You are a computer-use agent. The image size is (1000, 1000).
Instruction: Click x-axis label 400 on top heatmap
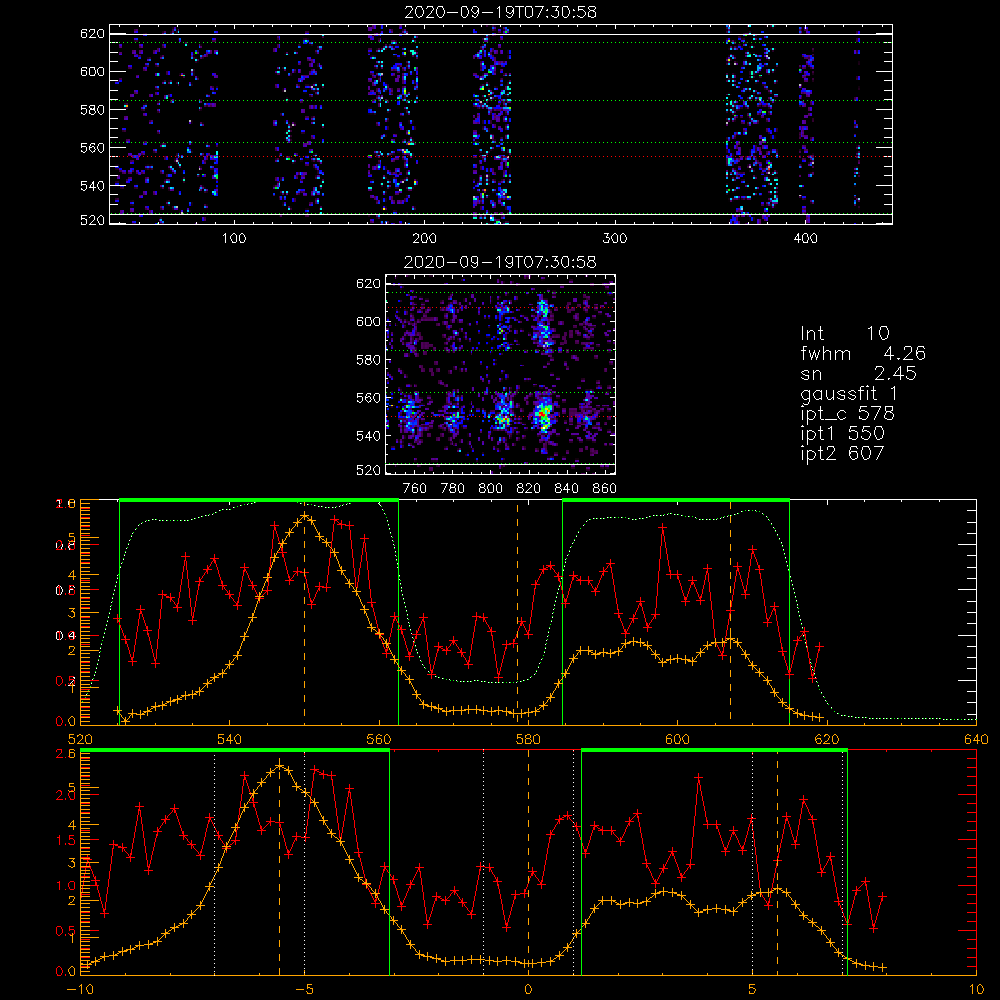point(805,239)
